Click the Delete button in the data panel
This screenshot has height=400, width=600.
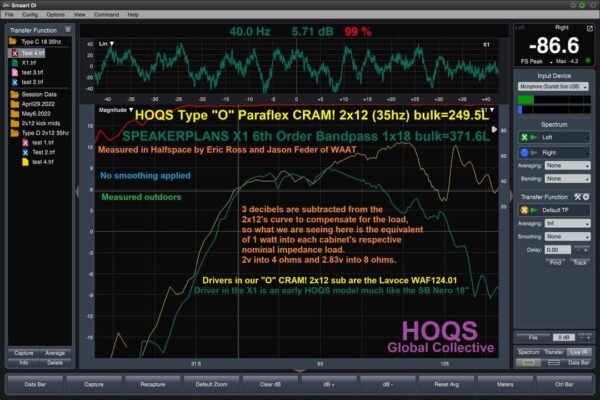[55, 362]
